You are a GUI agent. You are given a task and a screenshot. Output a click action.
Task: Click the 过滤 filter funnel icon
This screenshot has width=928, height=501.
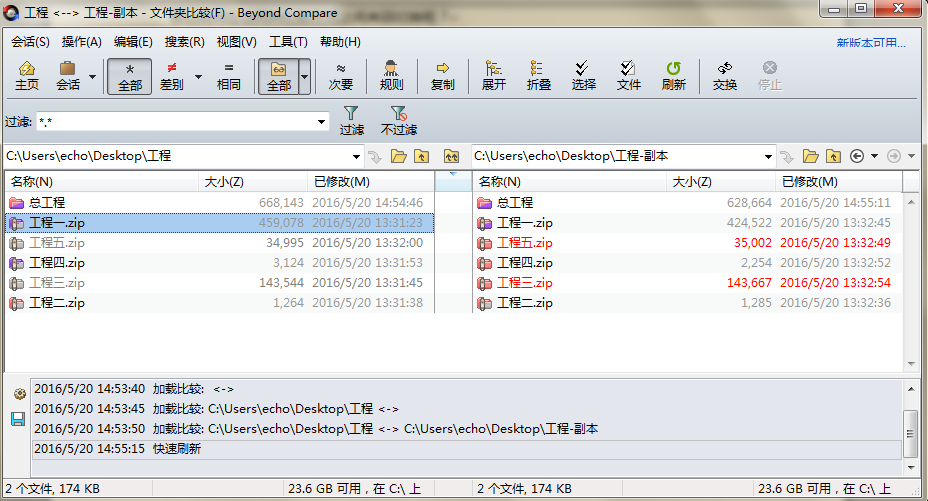[x=352, y=121]
